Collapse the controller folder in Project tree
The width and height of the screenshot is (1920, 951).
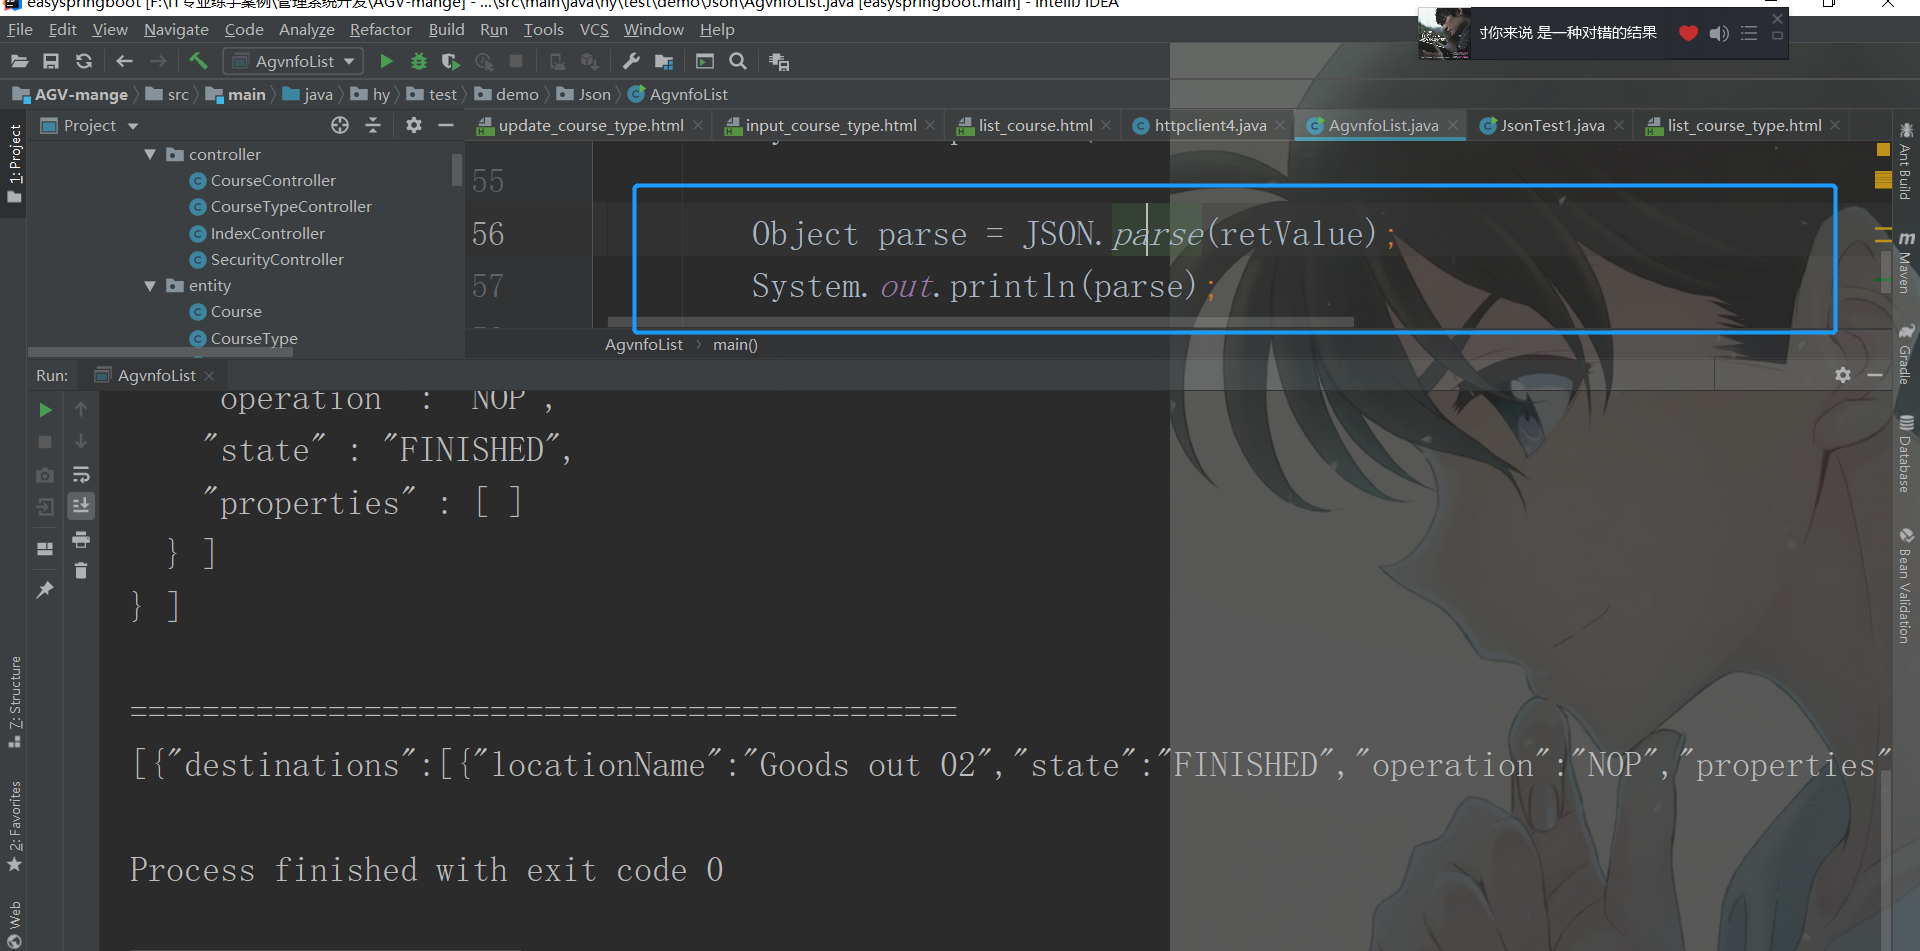pos(150,154)
